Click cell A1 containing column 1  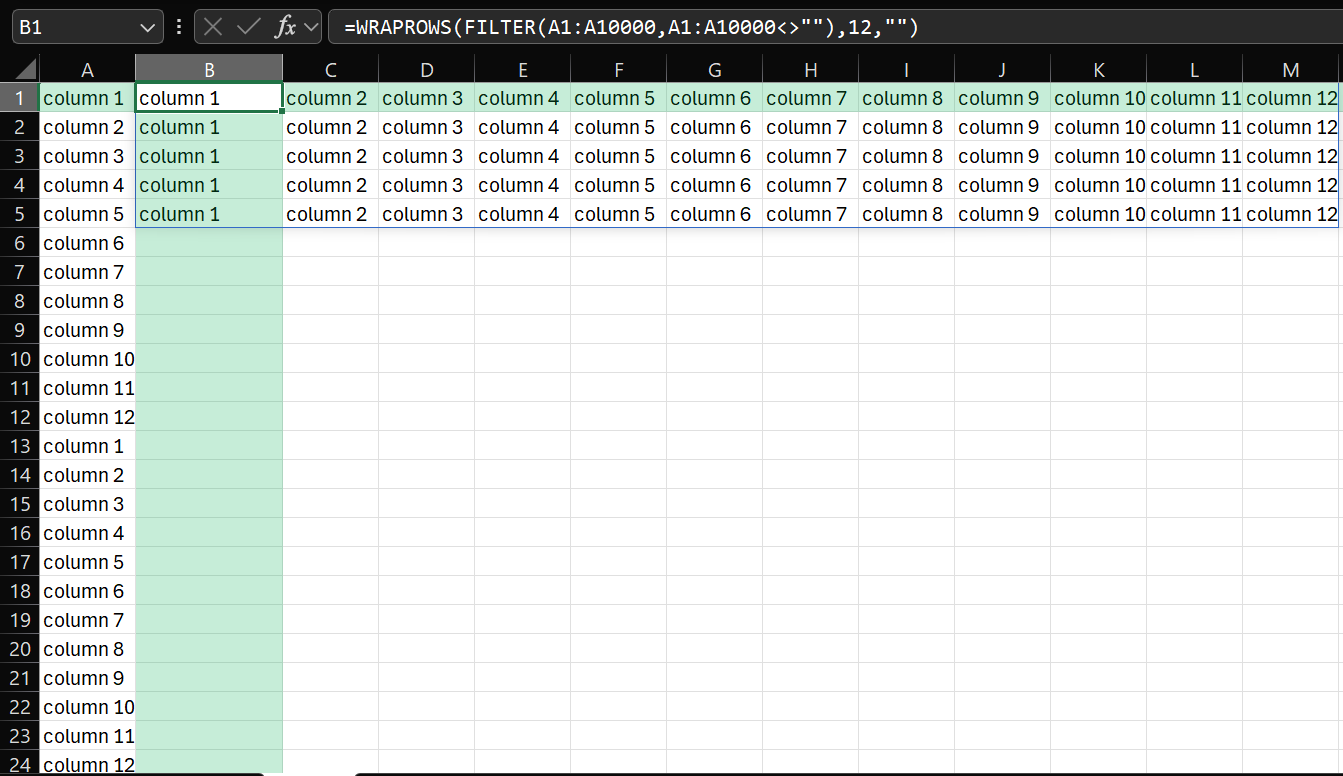[88, 98]
